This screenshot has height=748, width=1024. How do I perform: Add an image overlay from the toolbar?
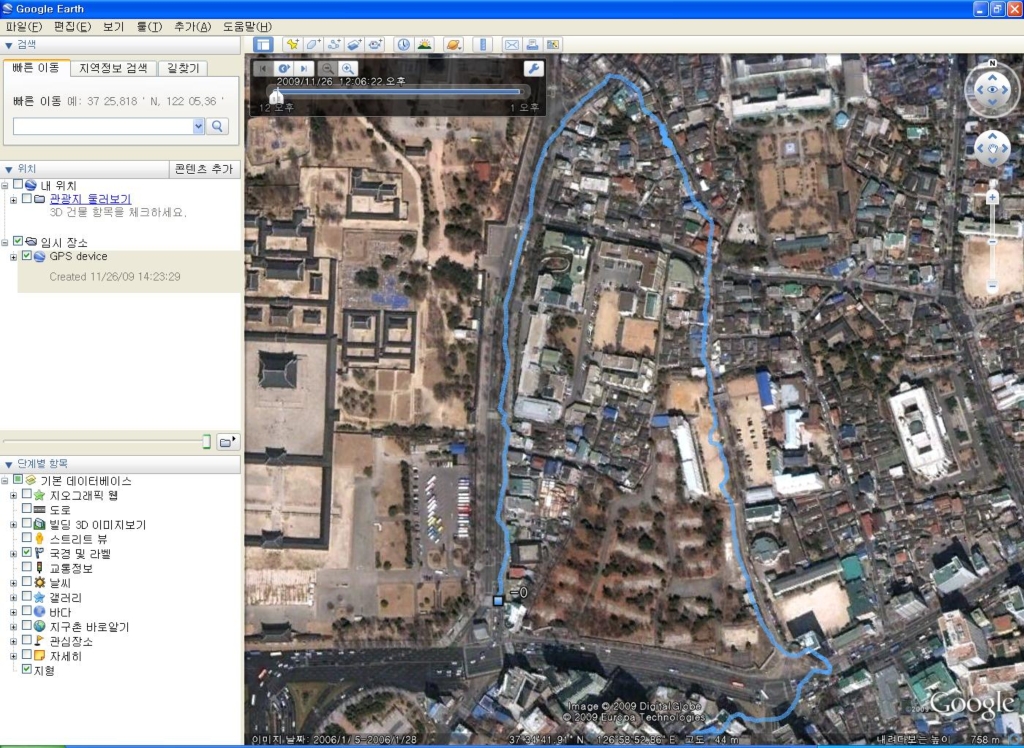(354, 44)
